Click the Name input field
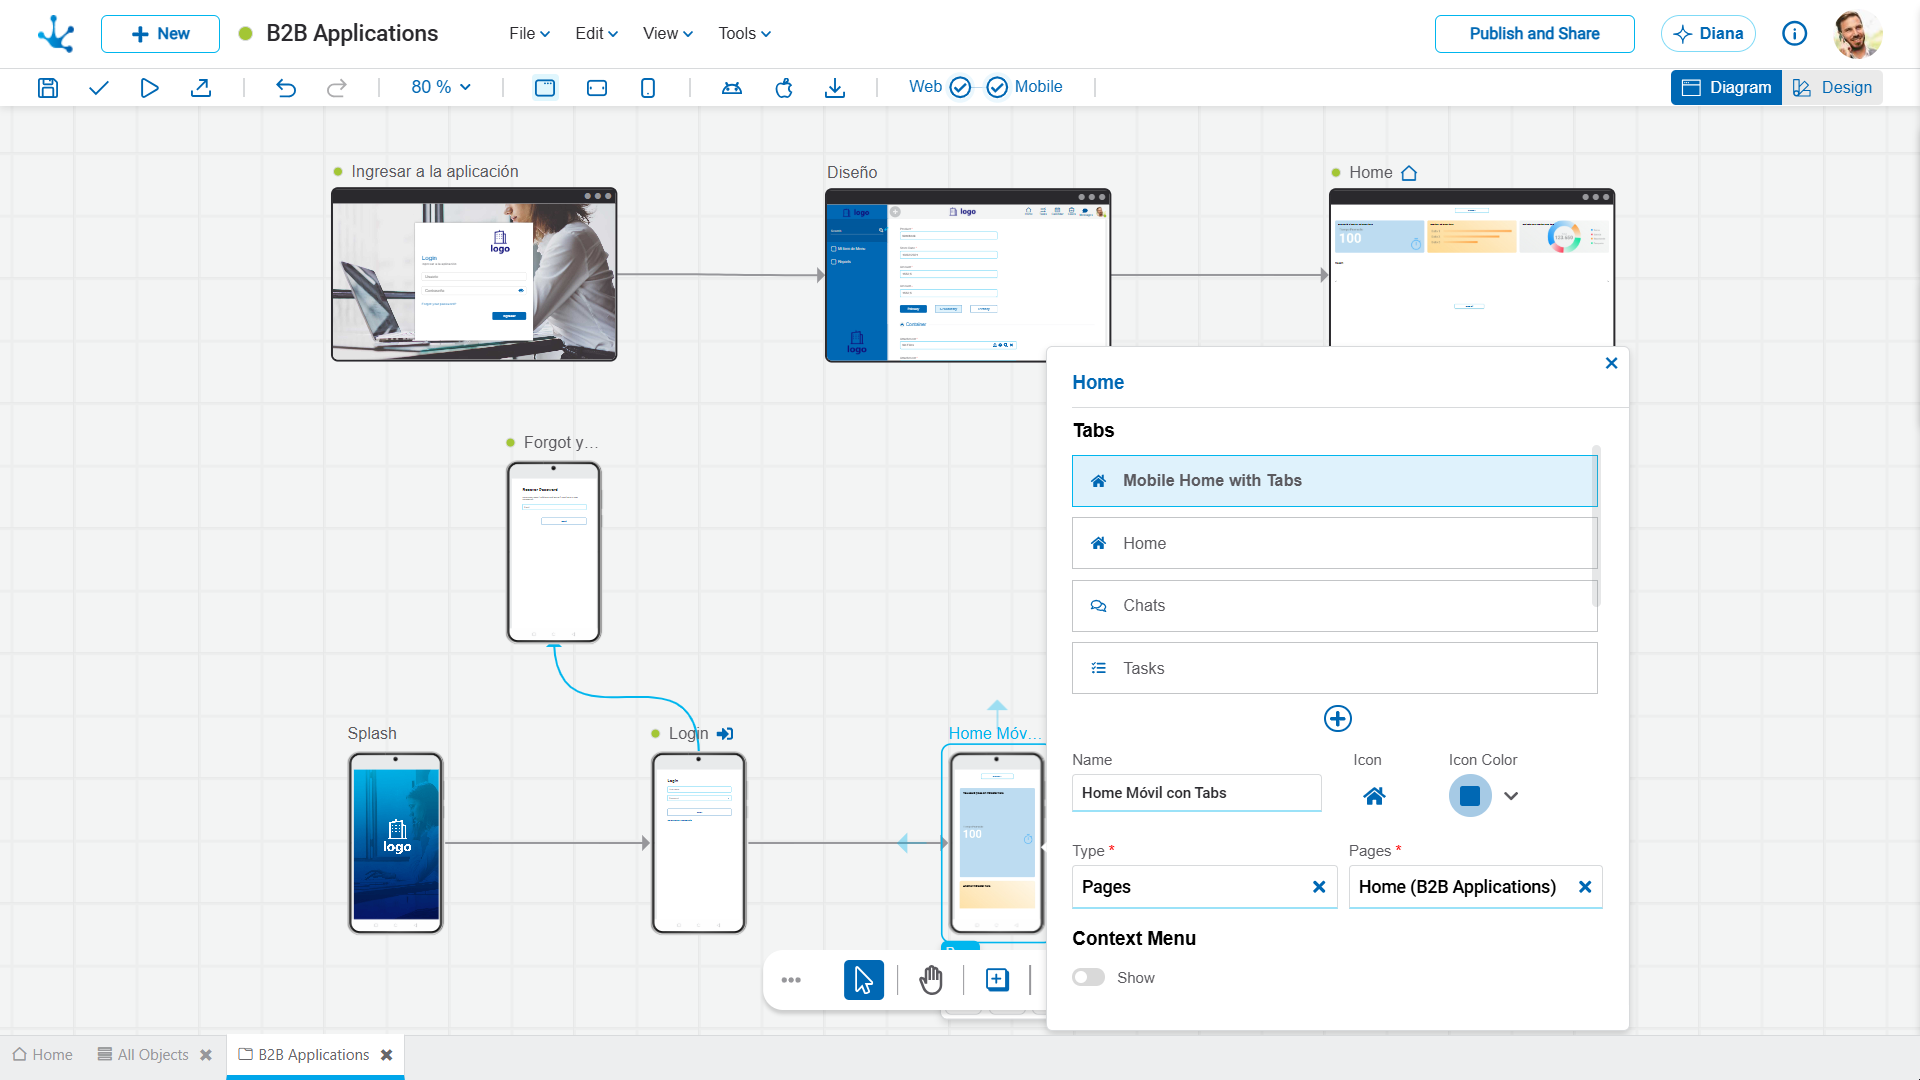1920x1080 pixels. [1196, 793]
